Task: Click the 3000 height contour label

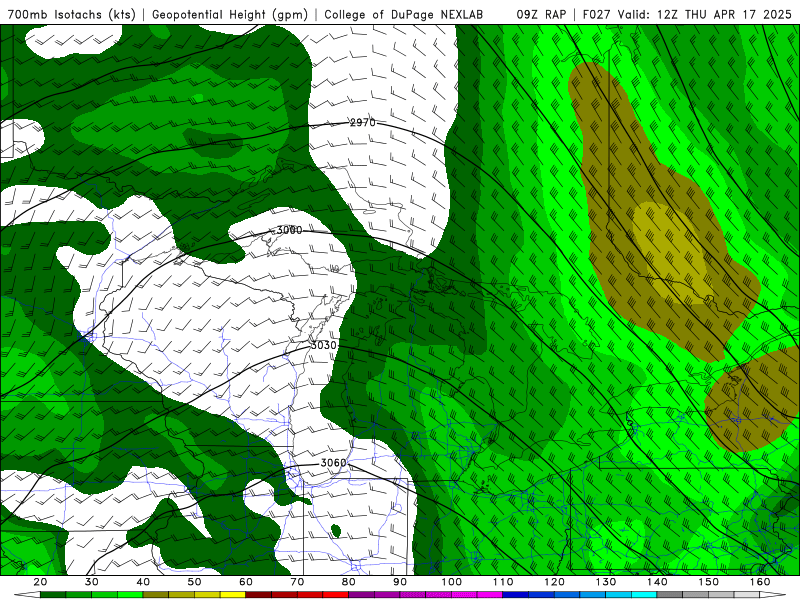Action: pyautogui.click(x=289, y=230)
